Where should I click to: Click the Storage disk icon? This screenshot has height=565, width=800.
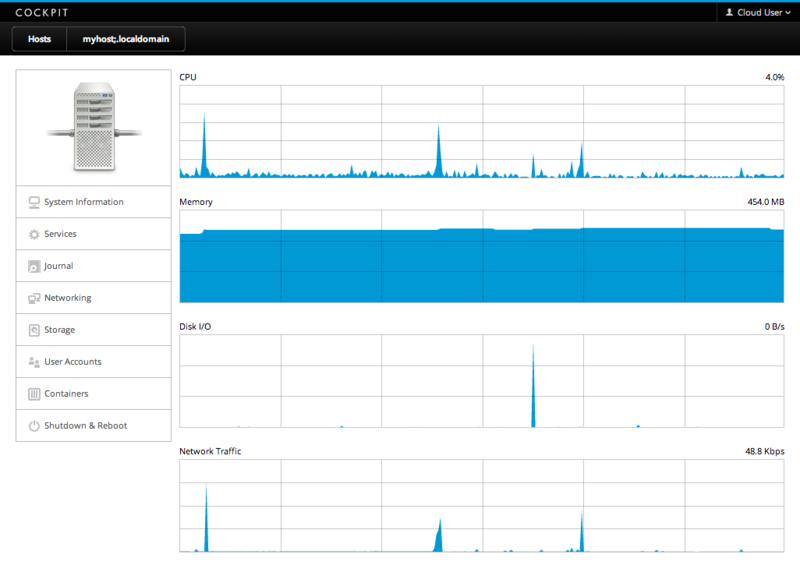(34, 330)
